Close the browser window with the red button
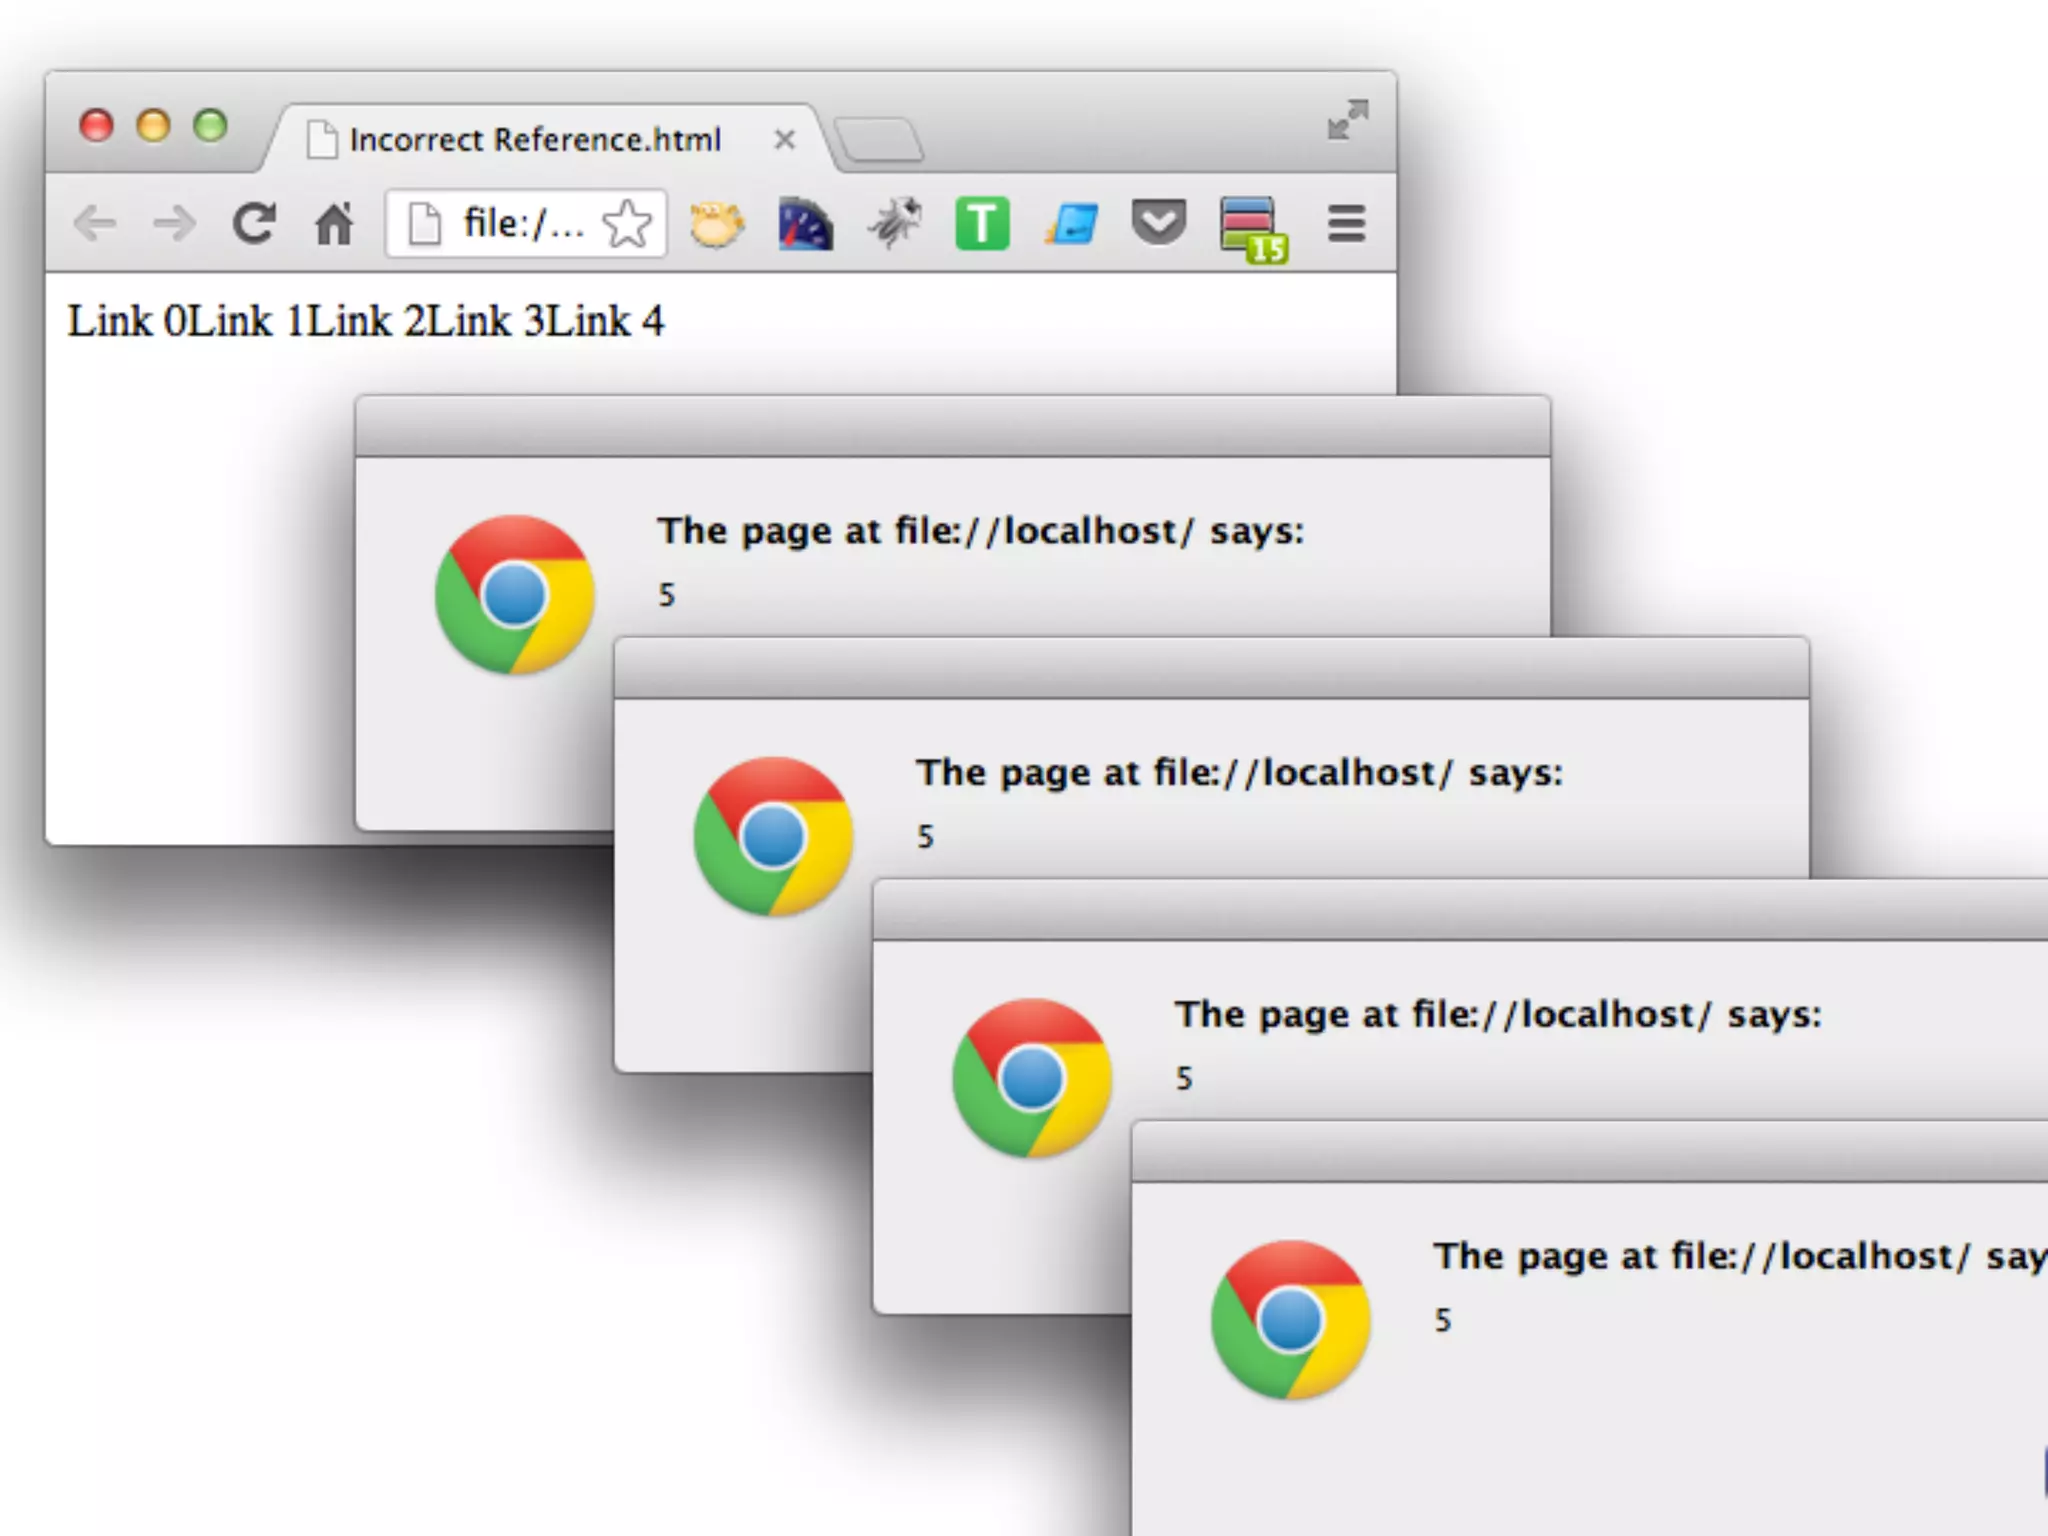 tap(97, 126)
